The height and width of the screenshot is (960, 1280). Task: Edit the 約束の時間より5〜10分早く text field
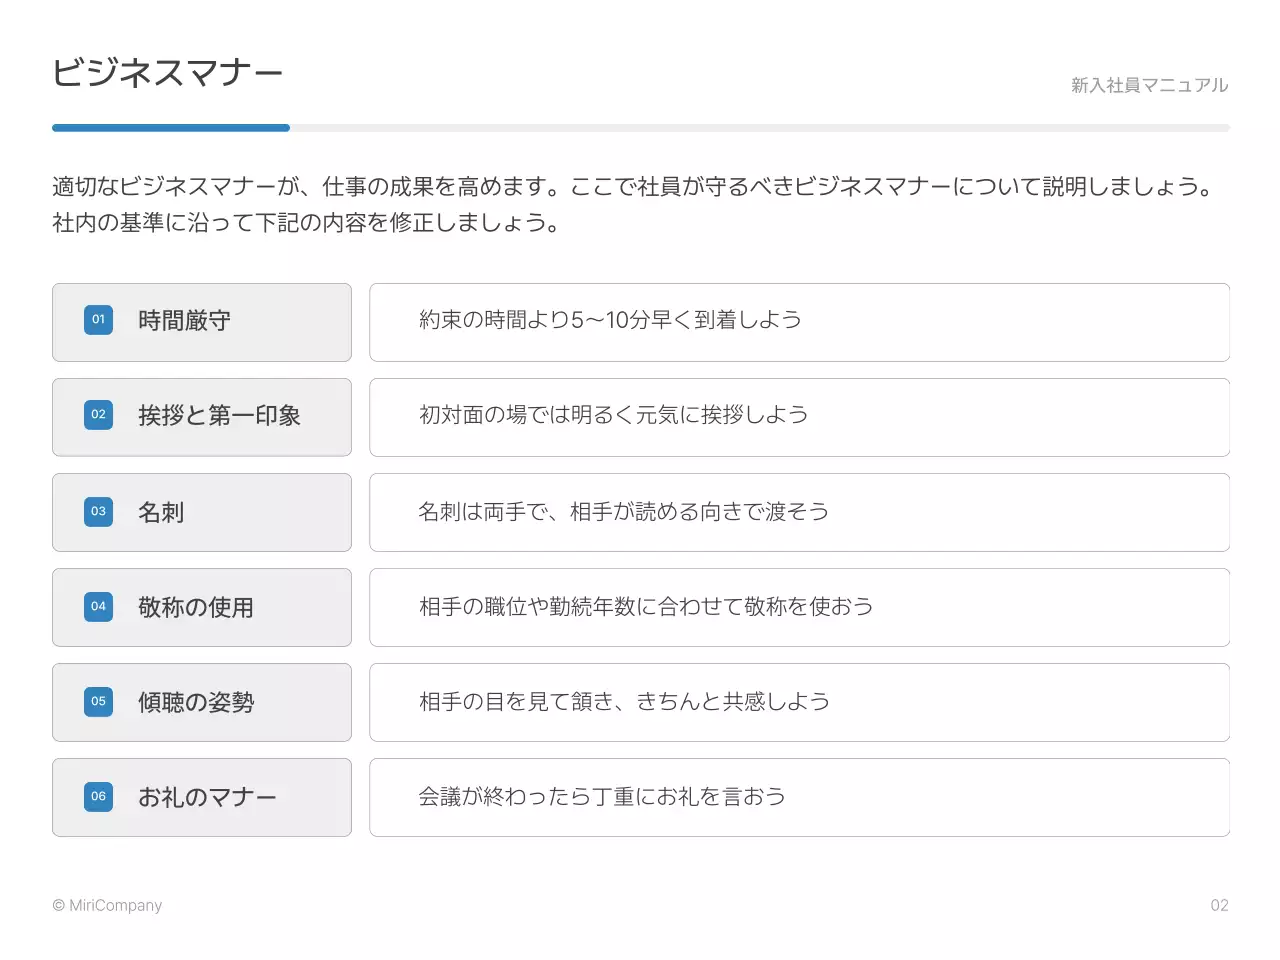(799, 321)
